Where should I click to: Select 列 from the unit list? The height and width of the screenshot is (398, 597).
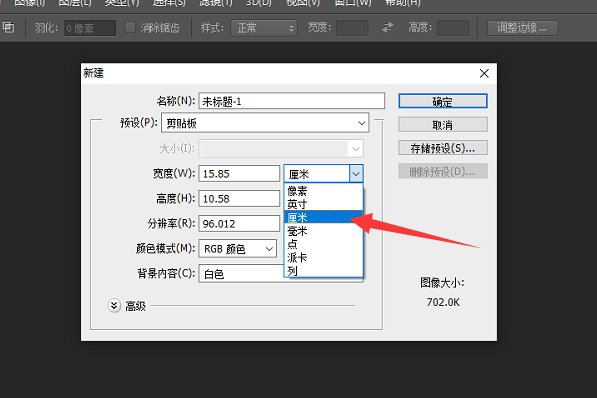pyautogui.click(x=324, y=271)
